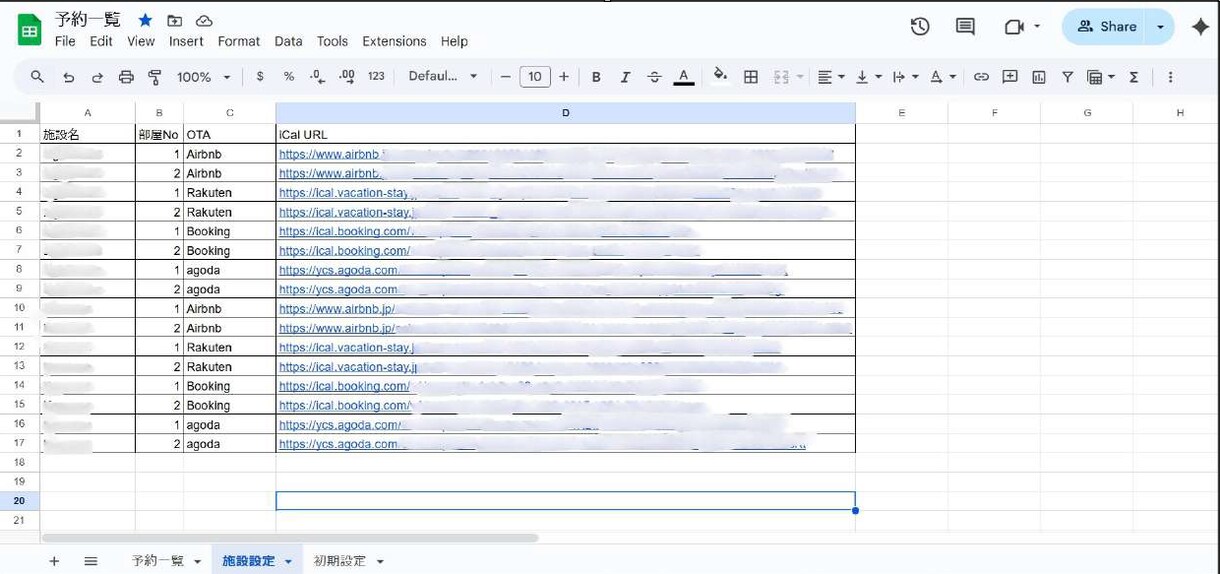Image resolution: width=1220 pixels, height=574 pixels.
Task: Toggle bold formatting
Action: (596, 77)
